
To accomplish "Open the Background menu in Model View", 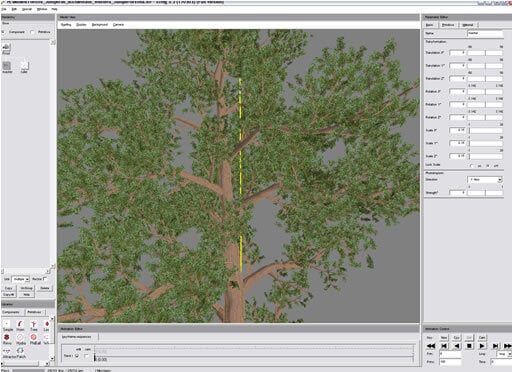I will [x=100, y=25].
